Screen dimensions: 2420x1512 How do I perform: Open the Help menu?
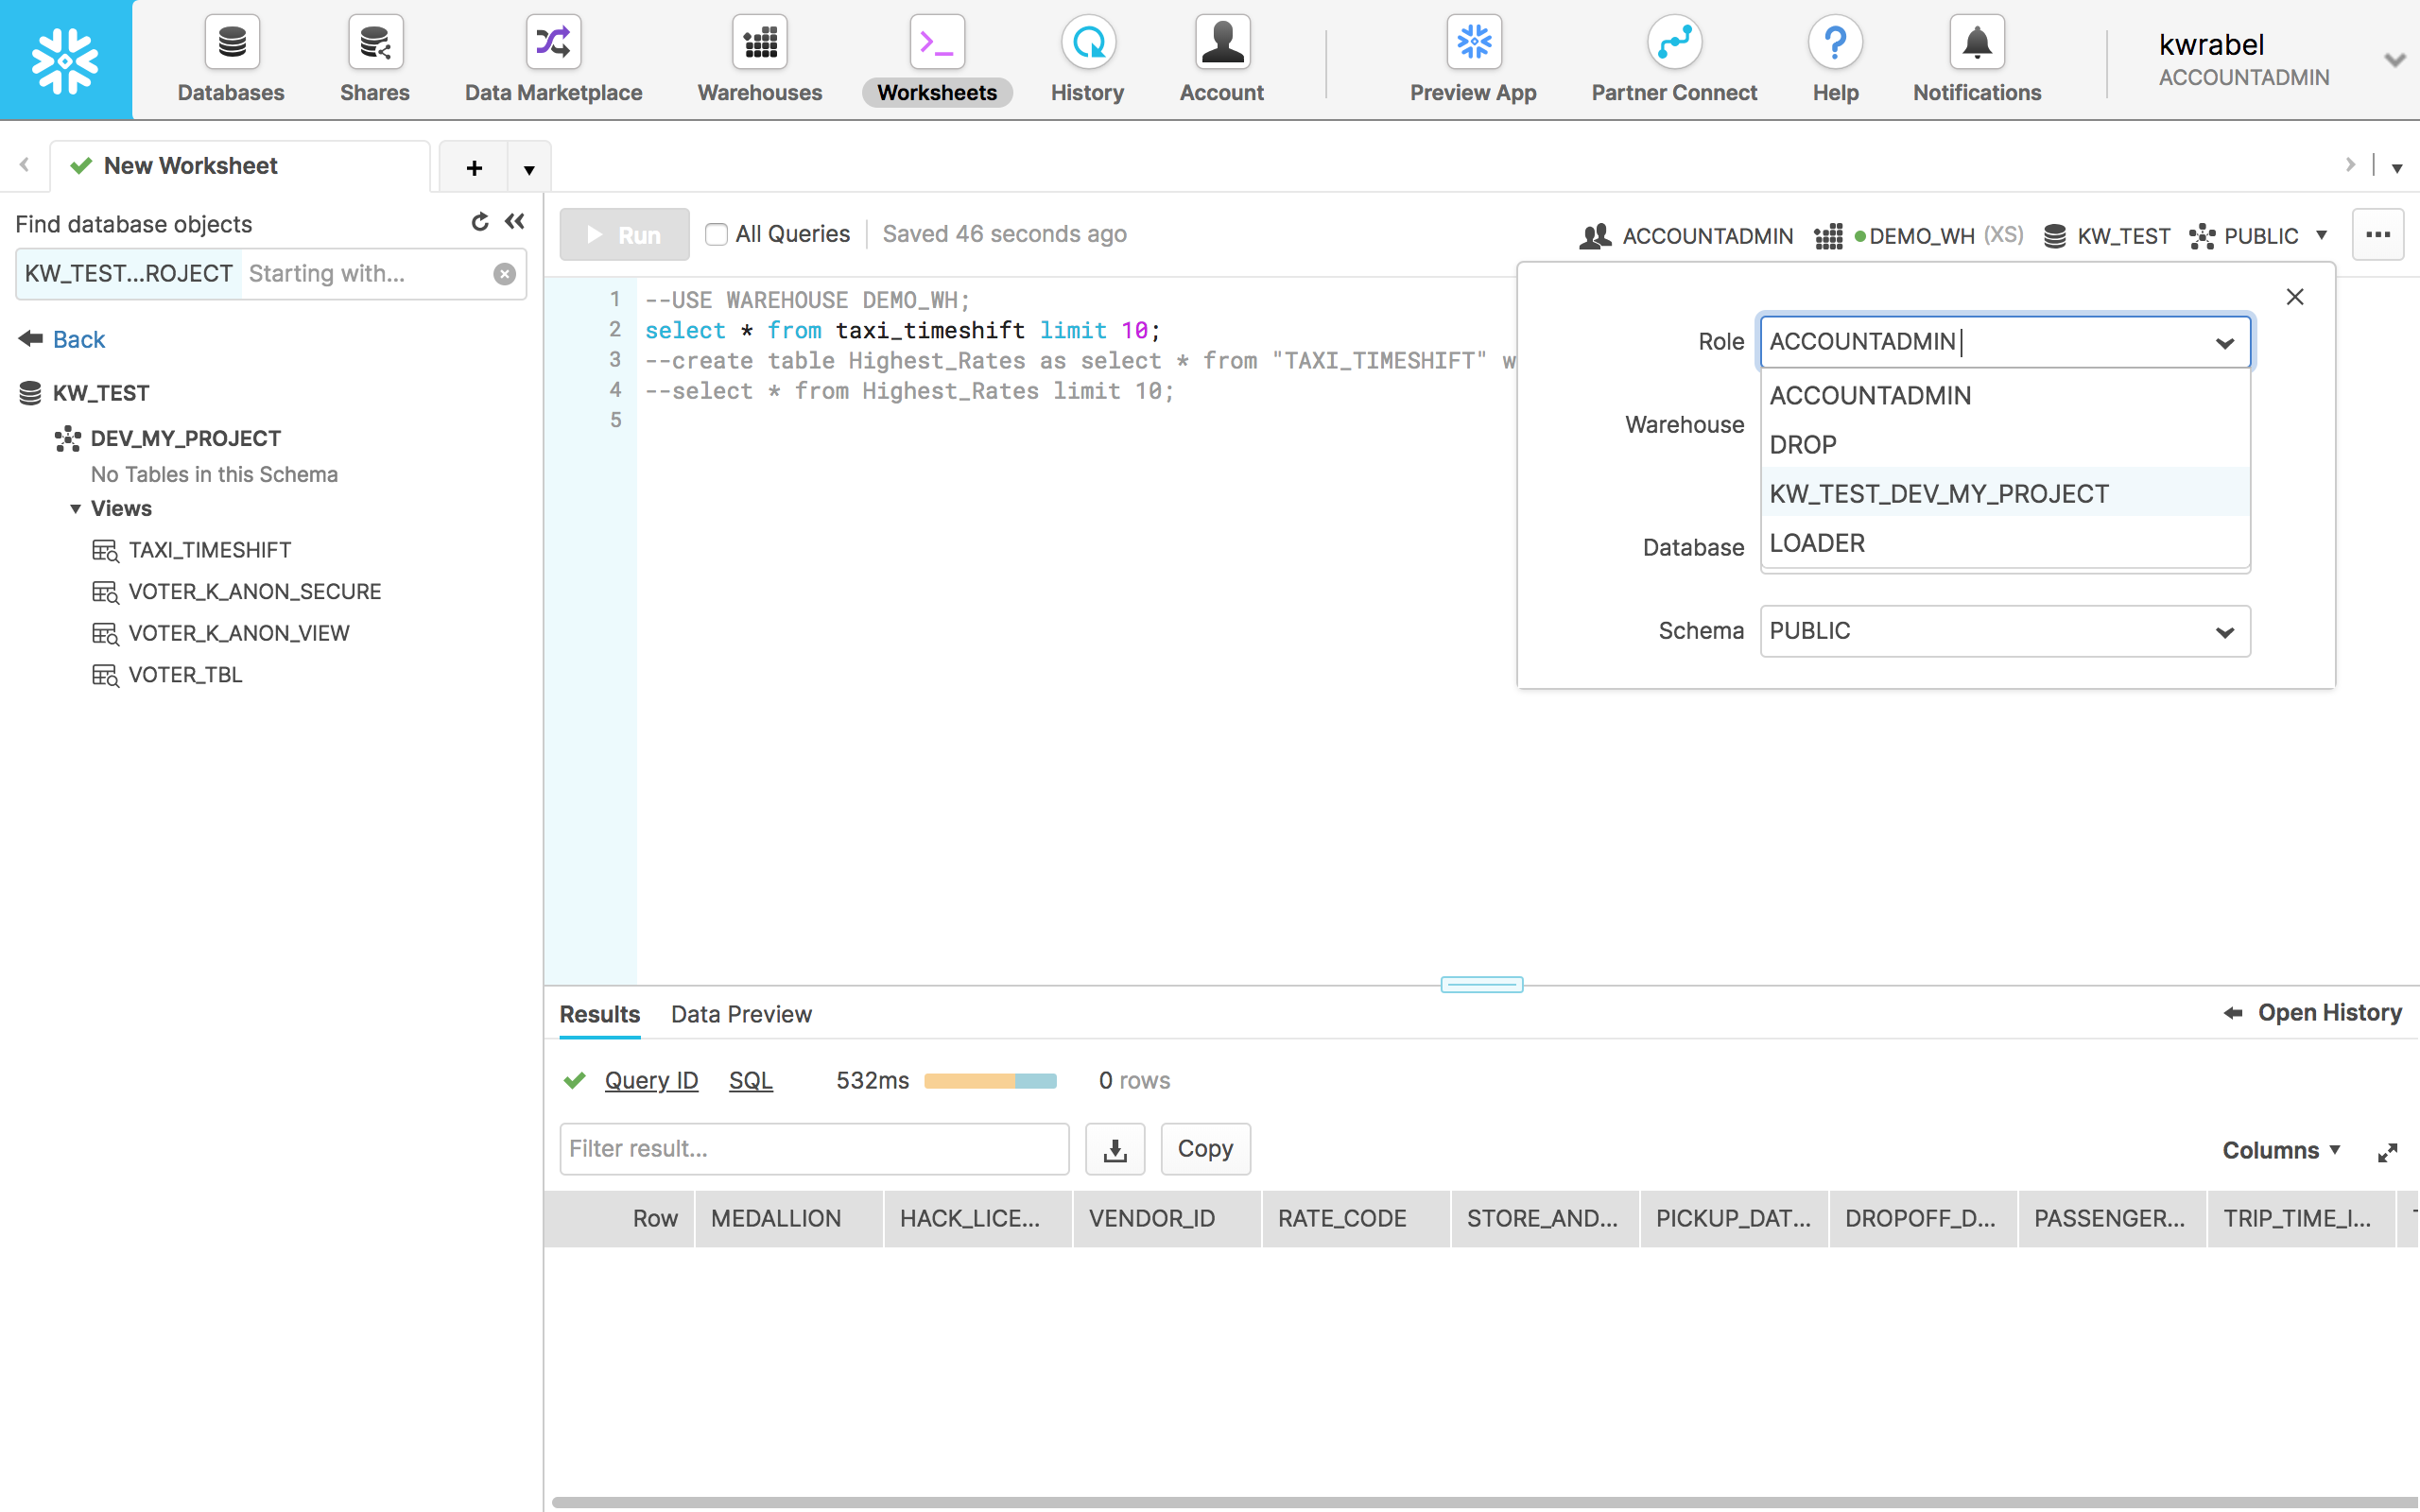click(x=1835, y=60)
